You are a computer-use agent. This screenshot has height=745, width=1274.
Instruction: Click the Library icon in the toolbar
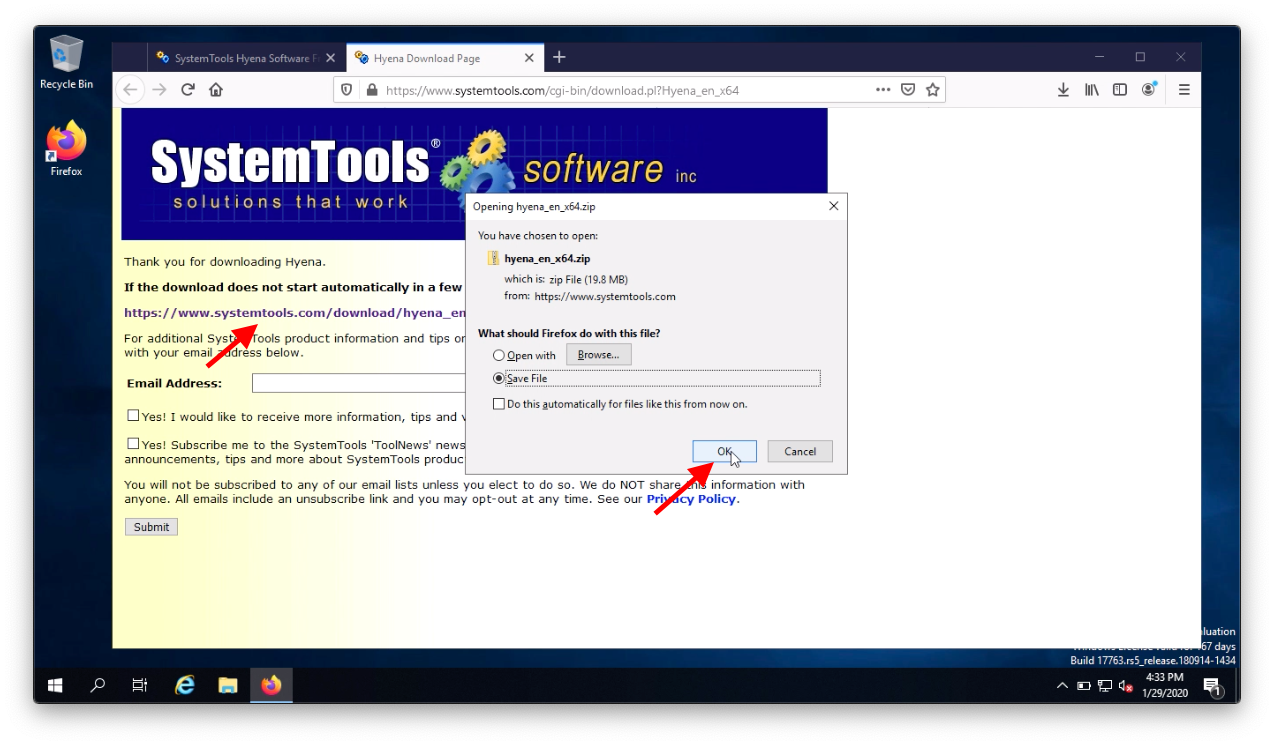click(x=1090, y=89)
